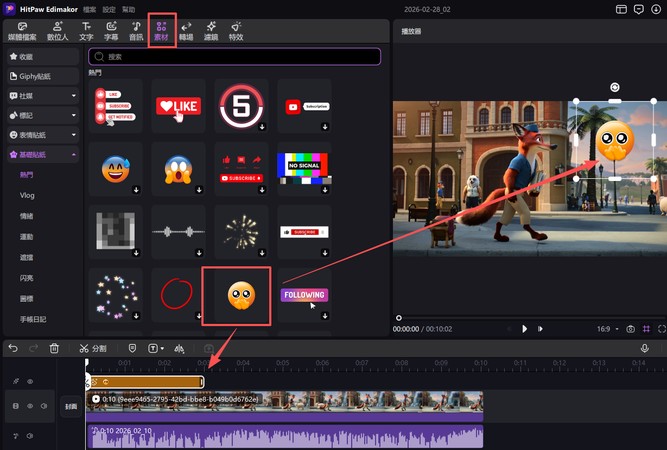This screenshot has height=450, width=667.
Task: Download the fireworks burst sticker
Action: [262, 253]
